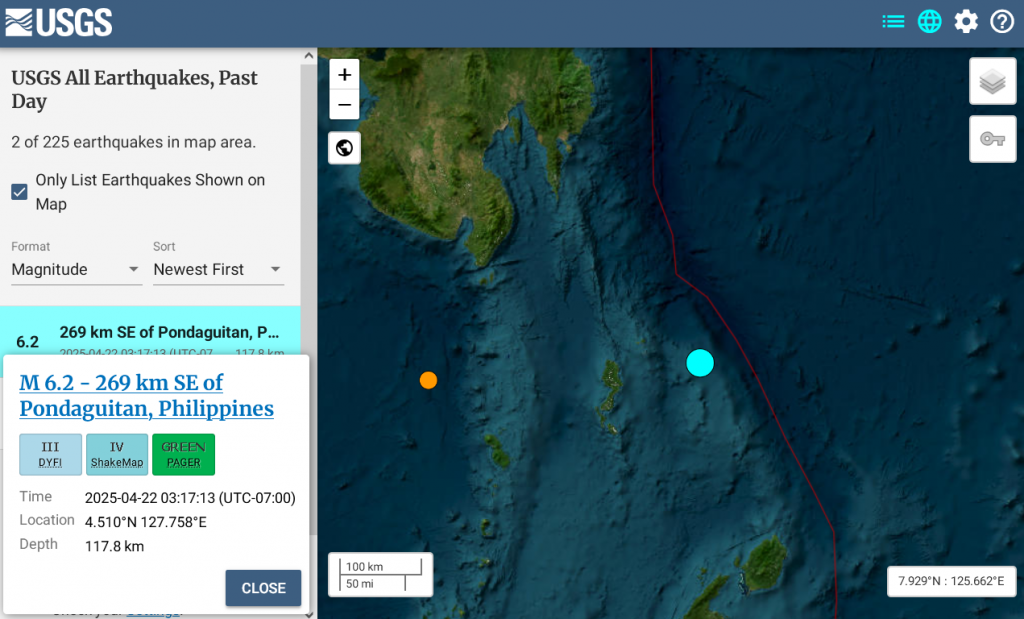Click the zoom to world globe button

(x=344, y=148)
